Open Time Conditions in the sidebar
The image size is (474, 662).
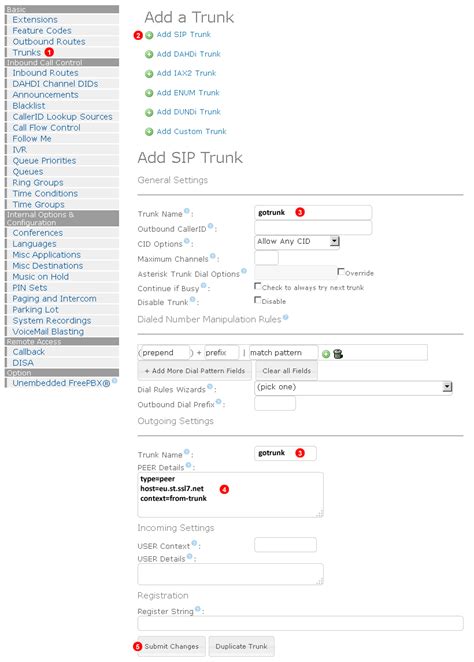pyautogui.click(x=45, y=193)
